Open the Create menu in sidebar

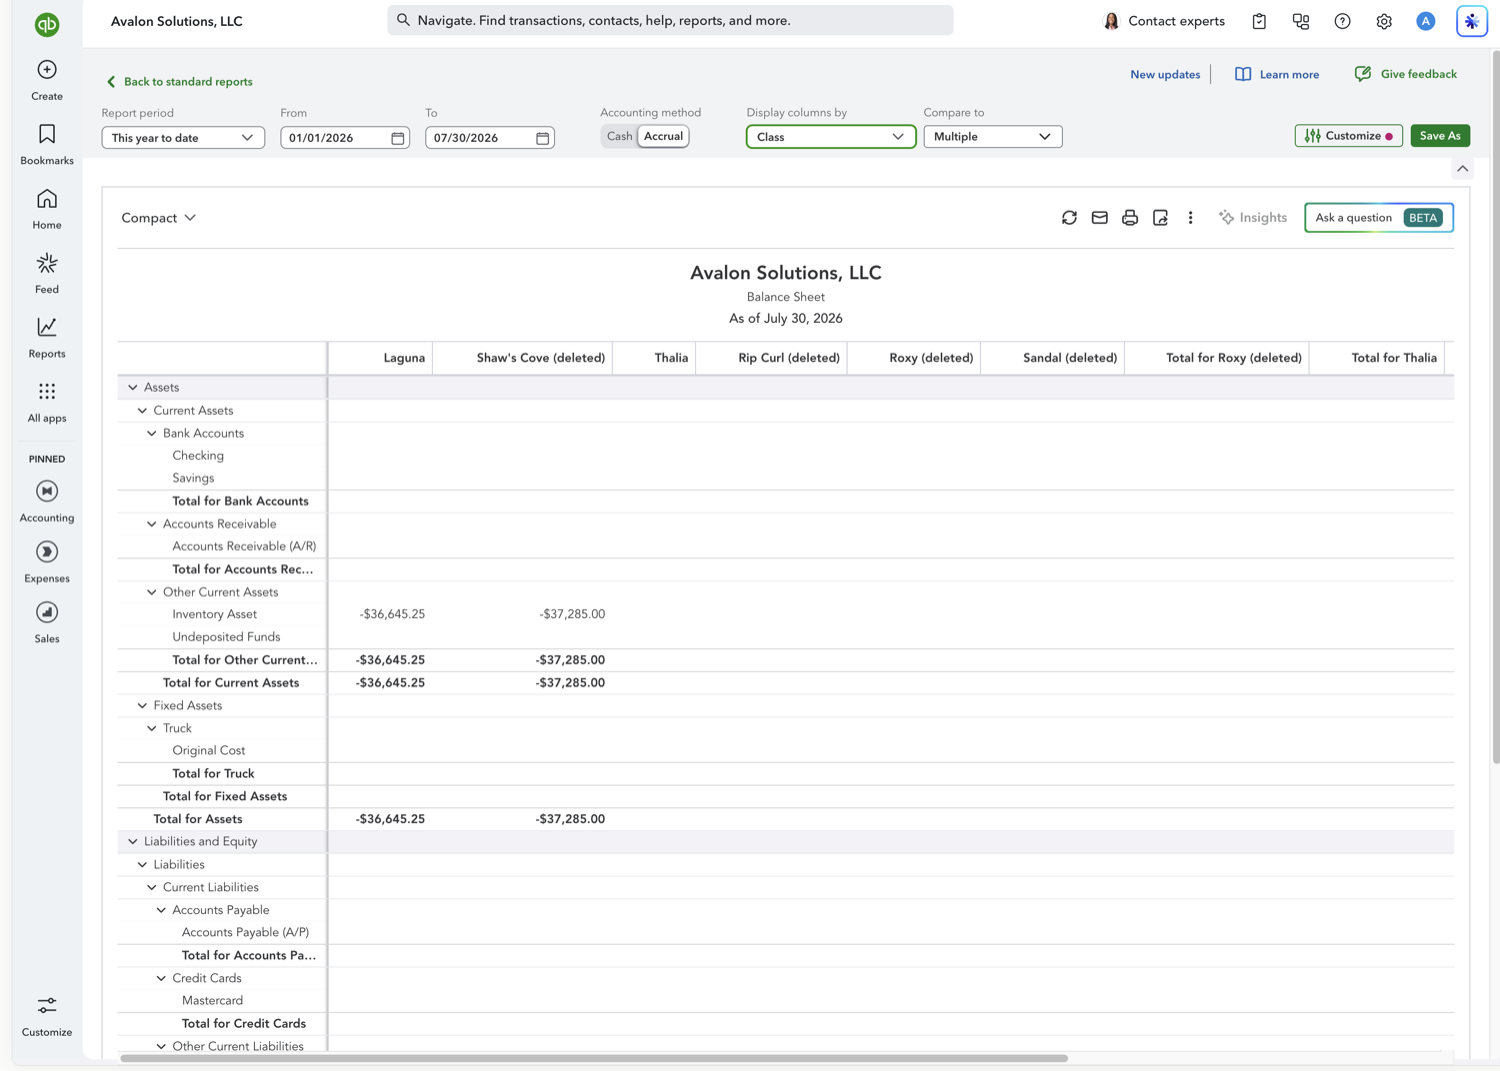pyautogui.click(x=47, y=80)
